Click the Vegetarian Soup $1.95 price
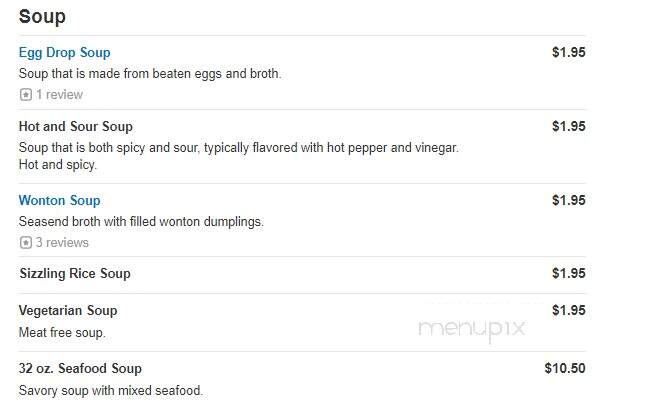Viewport: 651px width, 411px height. tap(568, 310)
